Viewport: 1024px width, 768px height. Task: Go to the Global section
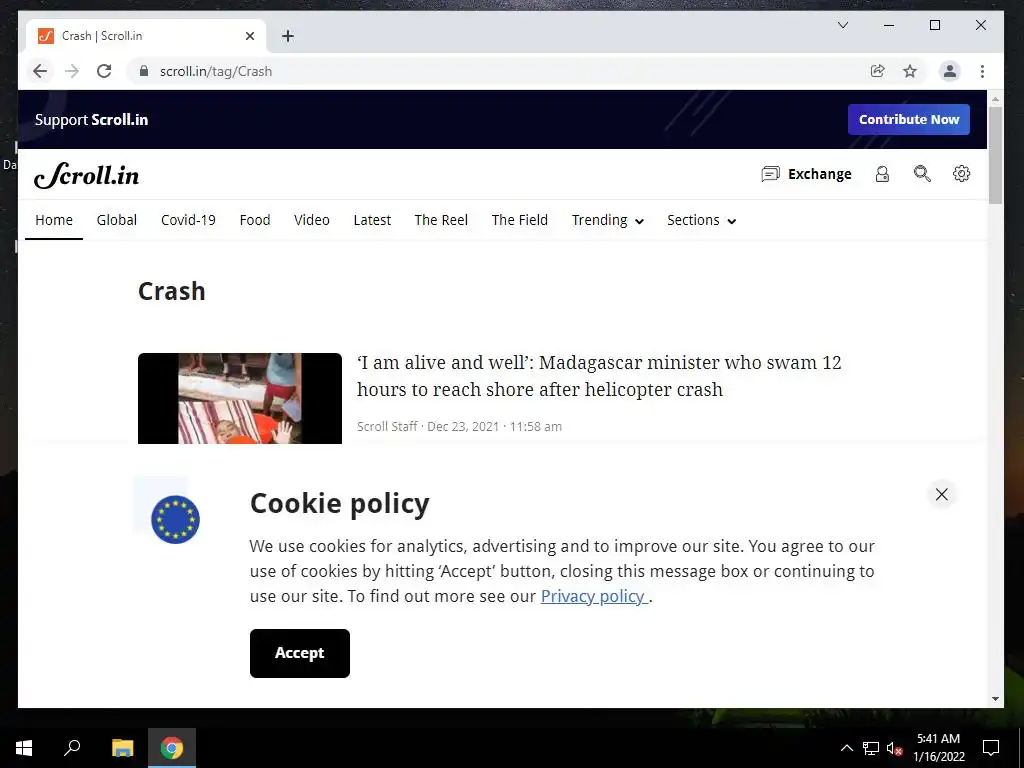[117, 220]
